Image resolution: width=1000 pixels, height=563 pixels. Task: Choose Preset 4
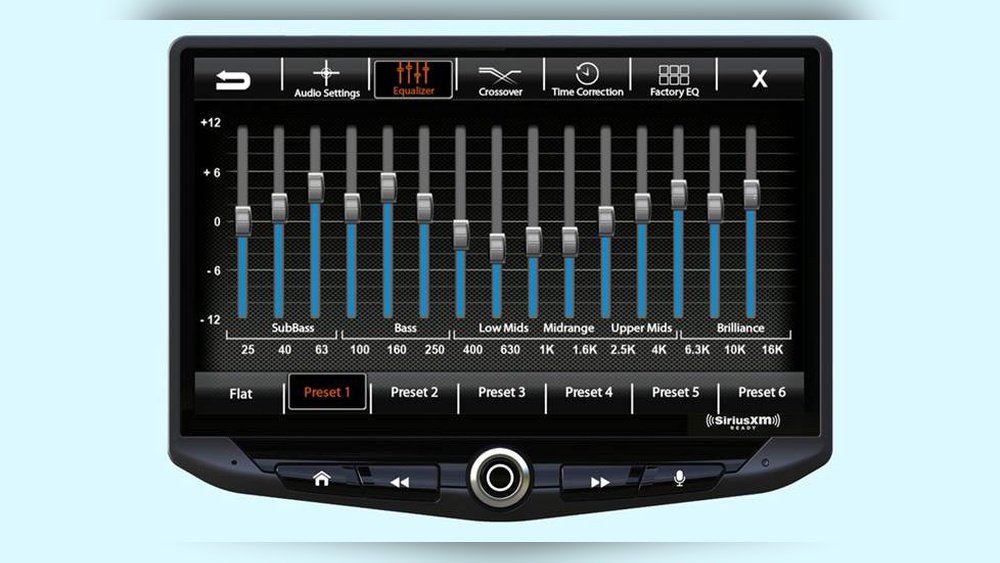pyautogui.click(x=589, y=392)
